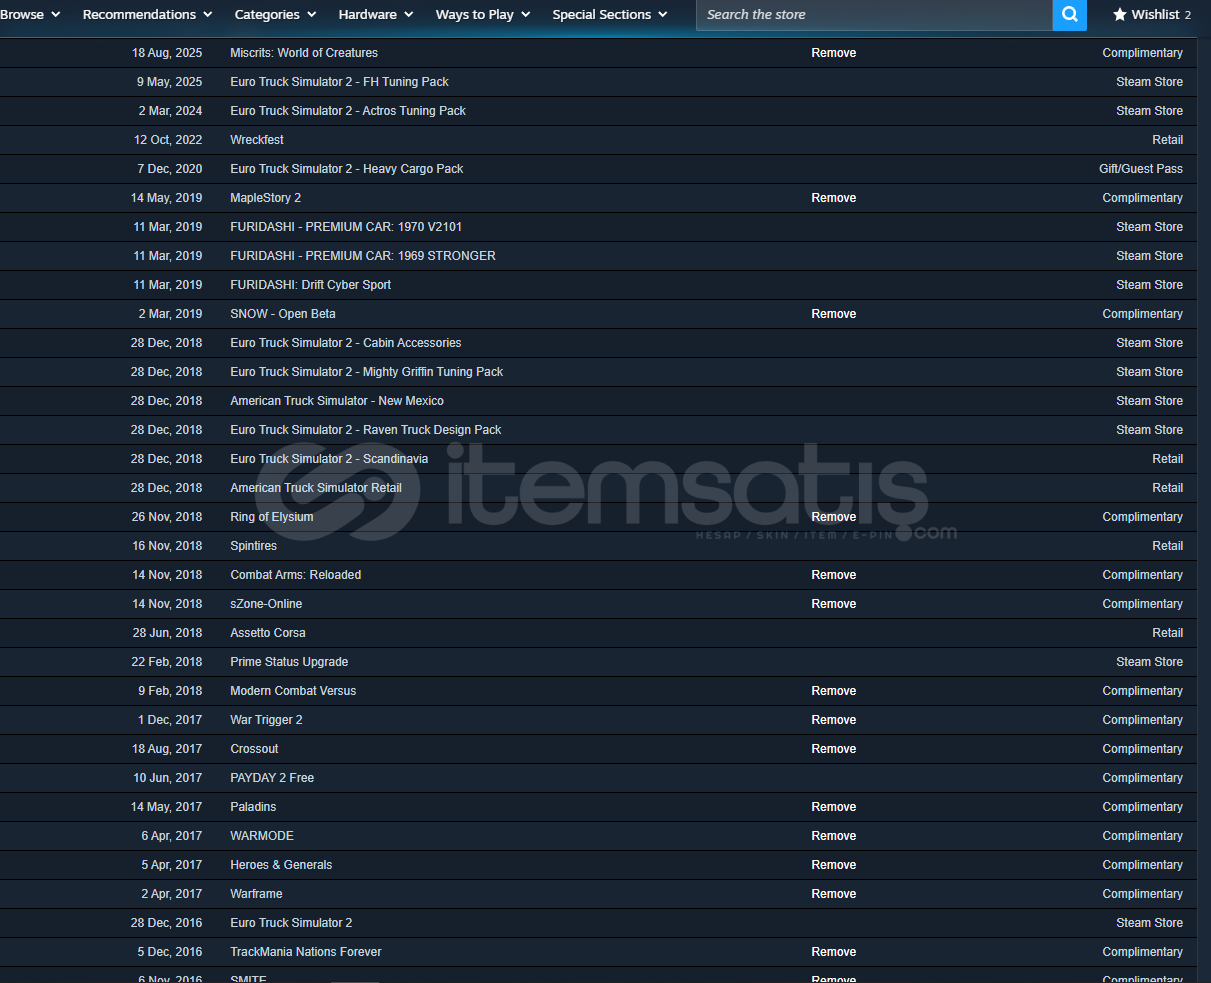Image resolution: width=1211 pixels, height=983 pixels.
Task: Click Euro Truck Simulator 2 - Scandinavia
Action: pyautogui.click(x=329, y=459)
